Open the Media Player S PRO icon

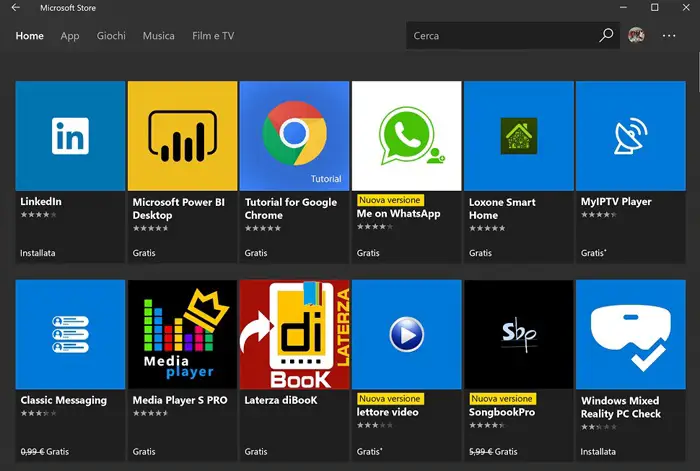(182, 334)
